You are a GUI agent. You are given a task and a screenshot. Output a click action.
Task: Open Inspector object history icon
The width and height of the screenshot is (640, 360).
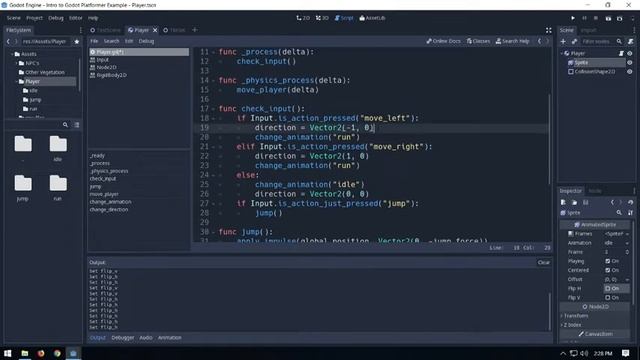click(631, 202)
